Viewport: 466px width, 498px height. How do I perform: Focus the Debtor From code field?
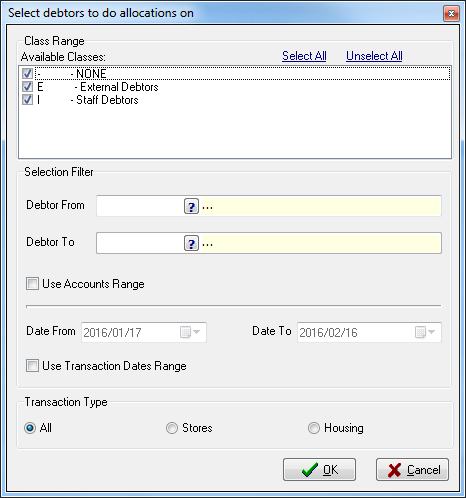(140, 206)
